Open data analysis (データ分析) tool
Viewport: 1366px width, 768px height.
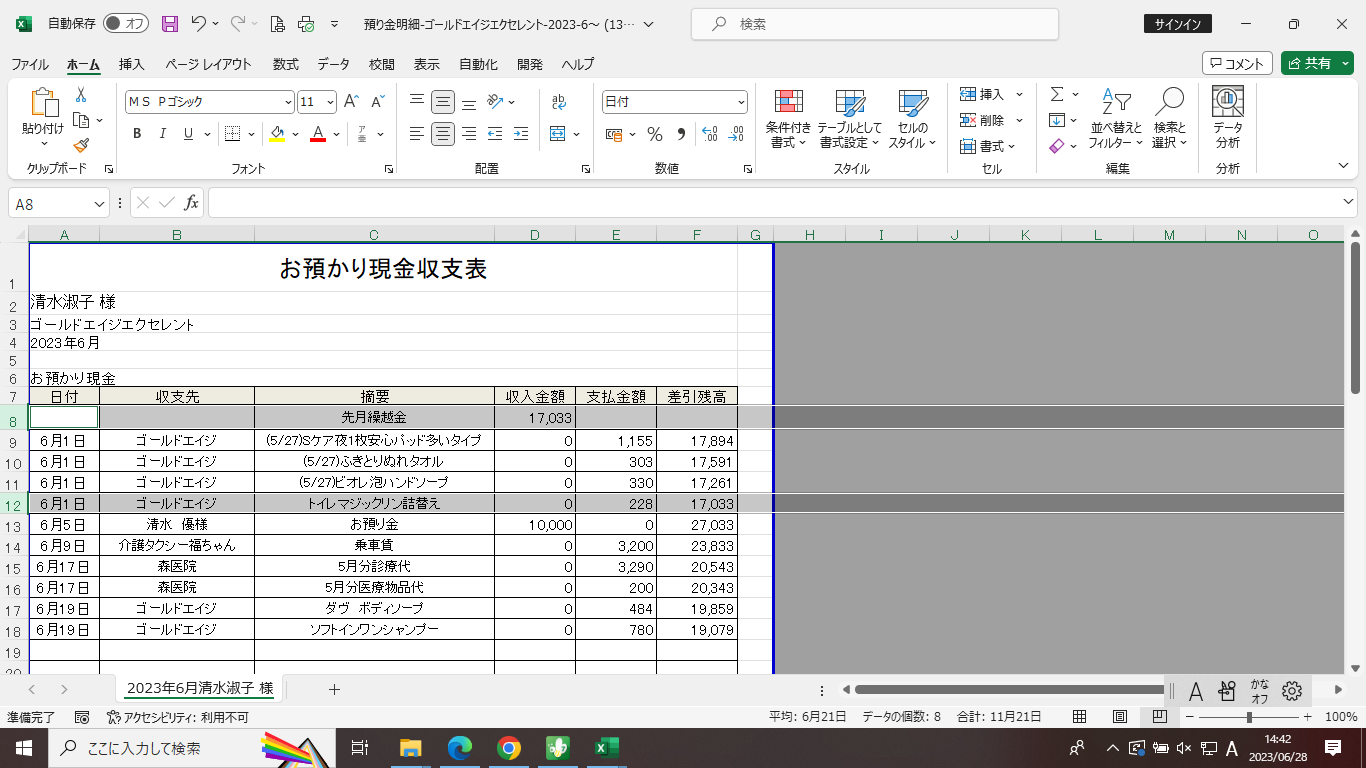(1227, 119)
